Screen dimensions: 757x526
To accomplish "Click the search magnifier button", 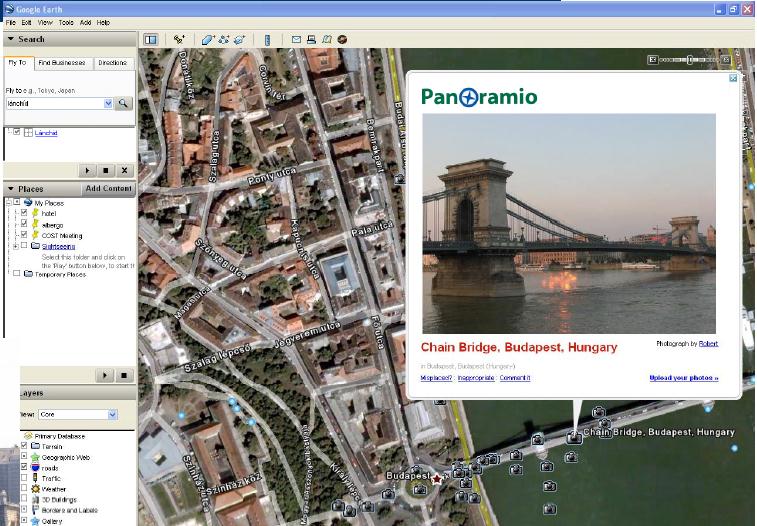I will pyautogui.click(x=124, y=103).
